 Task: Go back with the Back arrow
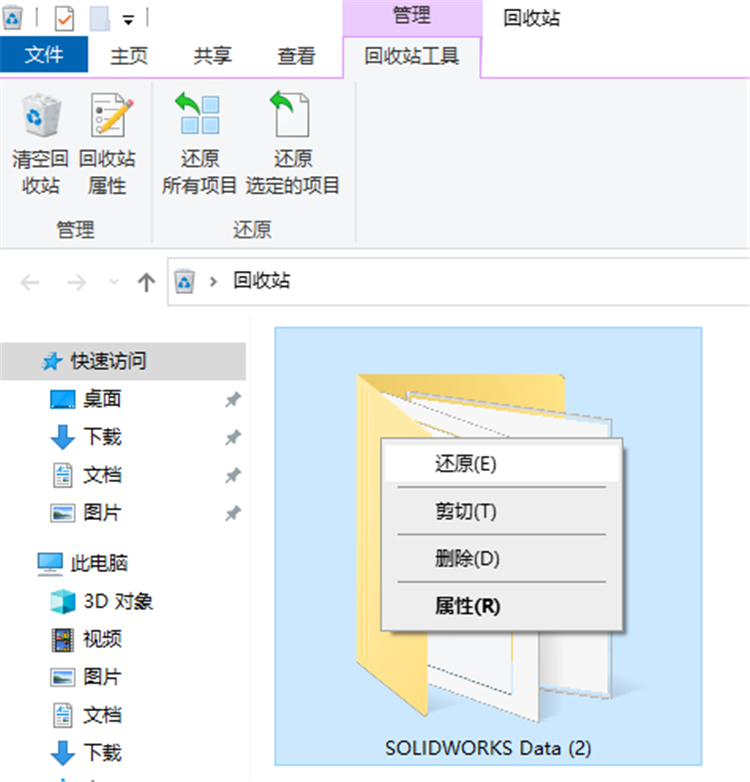(x=30, y=282)
